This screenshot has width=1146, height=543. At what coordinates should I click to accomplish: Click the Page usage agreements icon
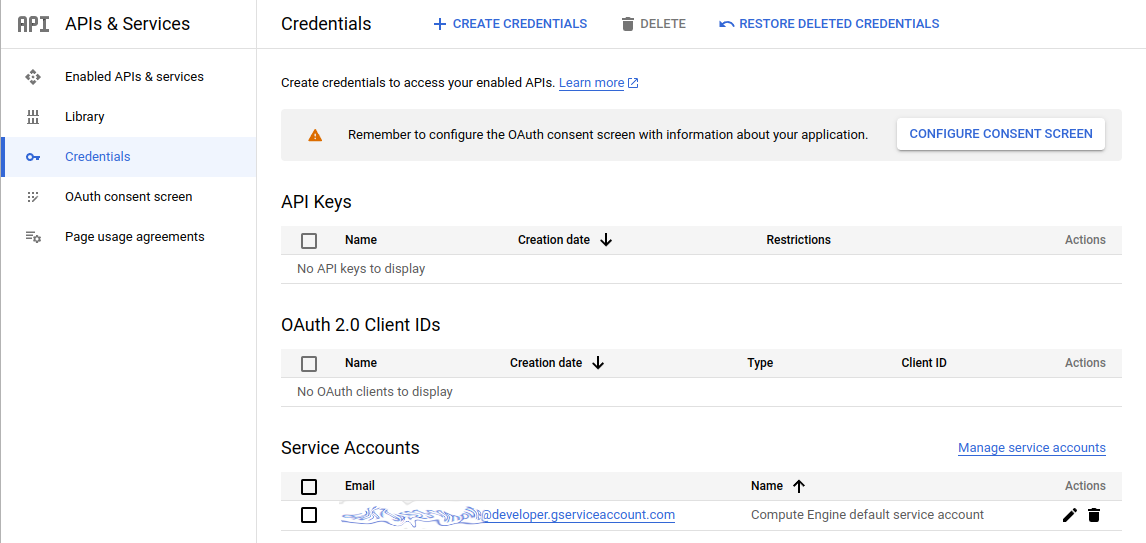point(33,237)
